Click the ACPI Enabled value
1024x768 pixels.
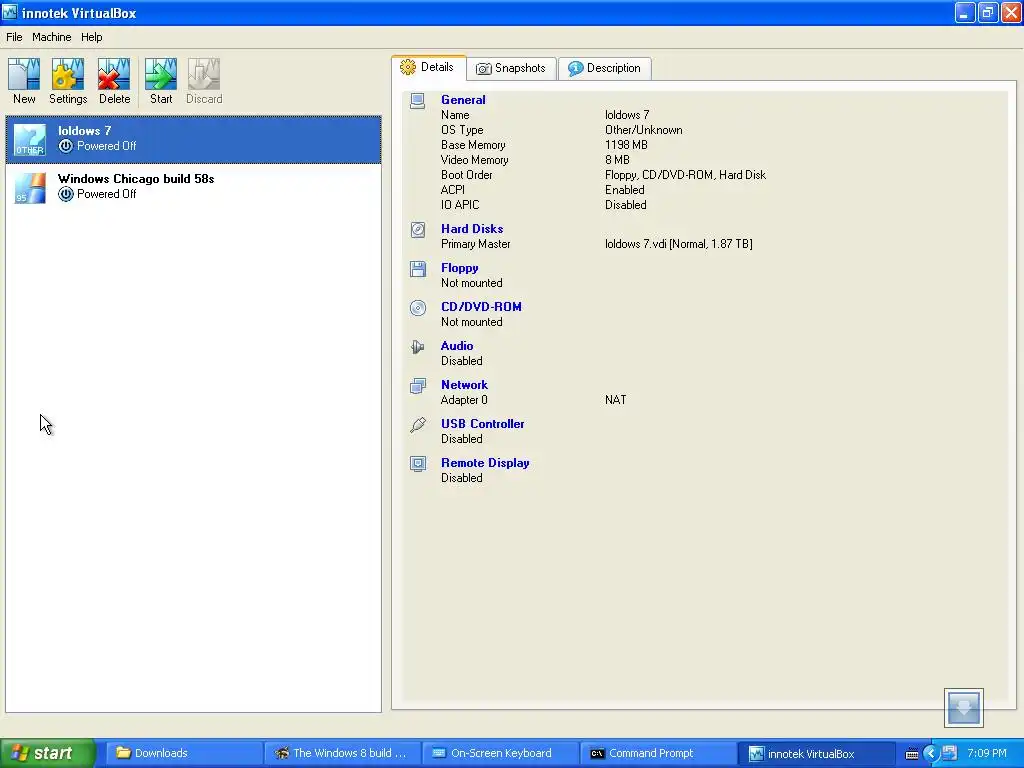624,190
